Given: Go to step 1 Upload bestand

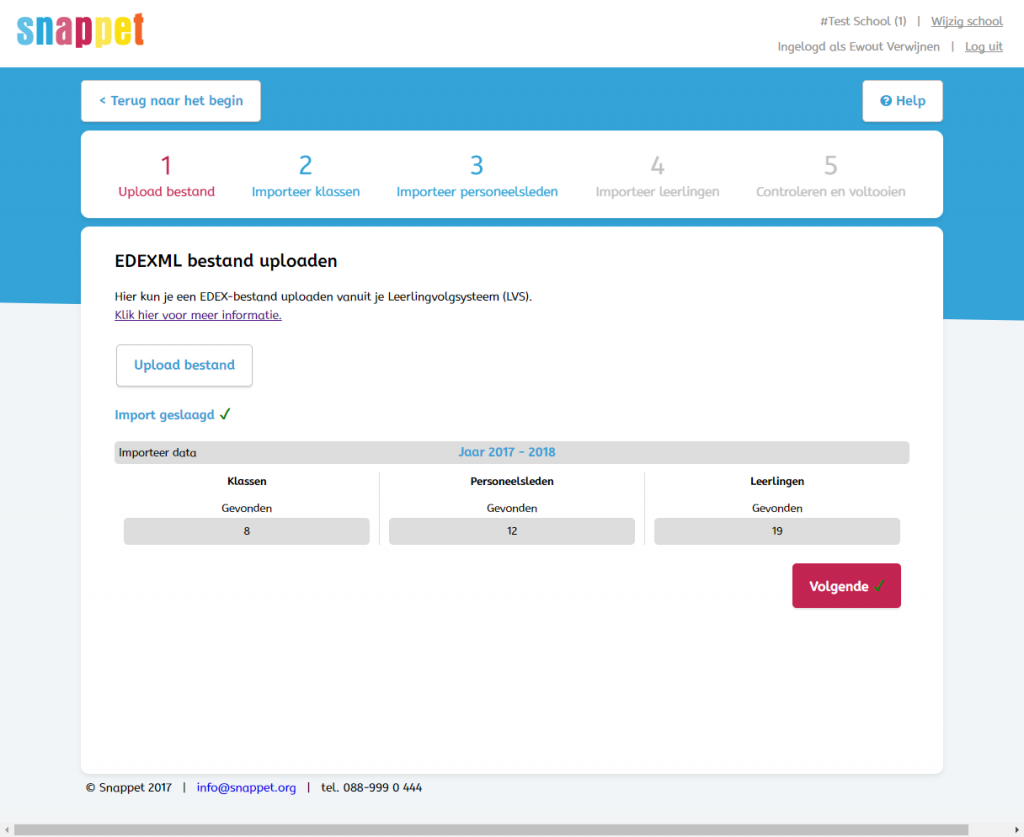Looking at the screenshot, I should pos(166,176).
